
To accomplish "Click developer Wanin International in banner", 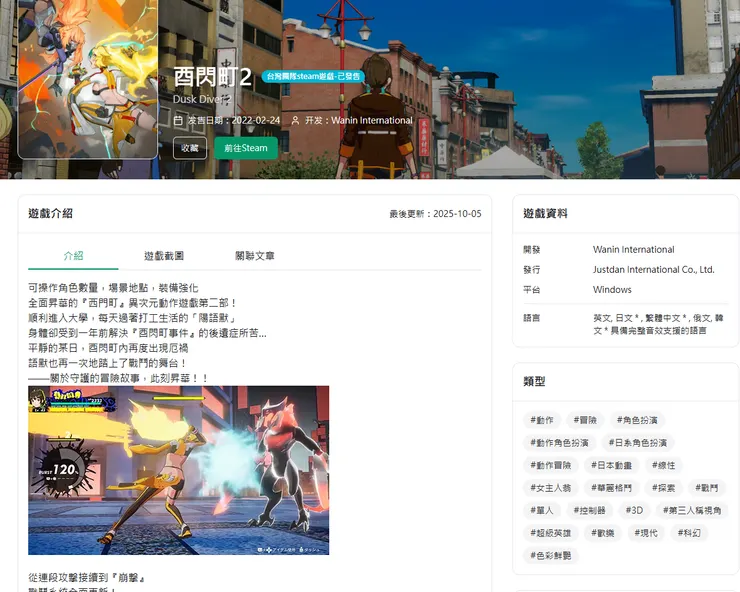I will point(371,120).
